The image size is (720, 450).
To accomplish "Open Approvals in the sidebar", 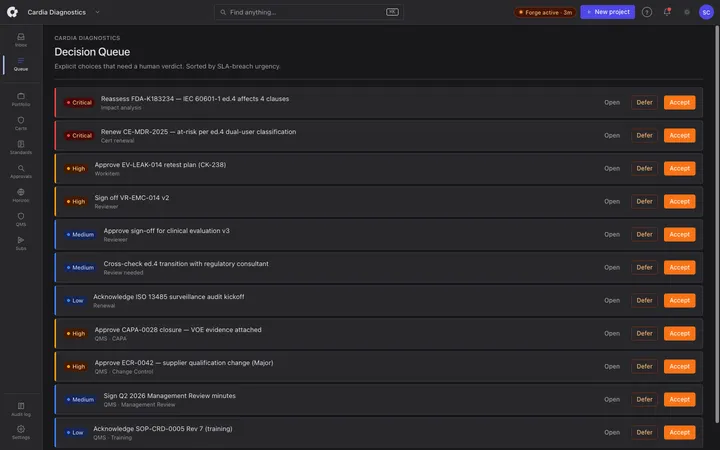I will point(21,171).
